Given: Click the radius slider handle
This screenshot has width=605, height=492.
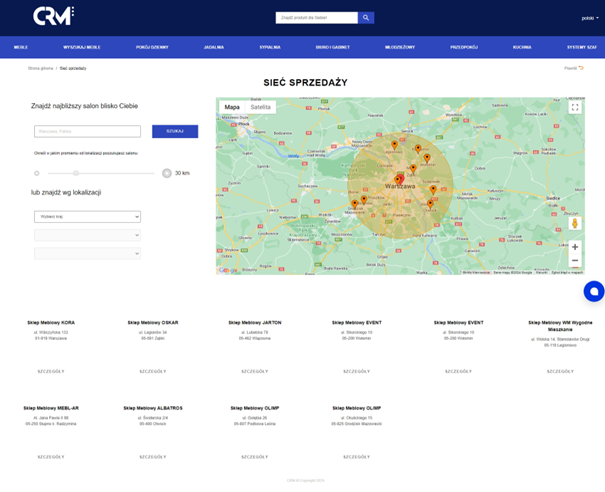Looking at the screenshot, I should (x=76, y=173).
